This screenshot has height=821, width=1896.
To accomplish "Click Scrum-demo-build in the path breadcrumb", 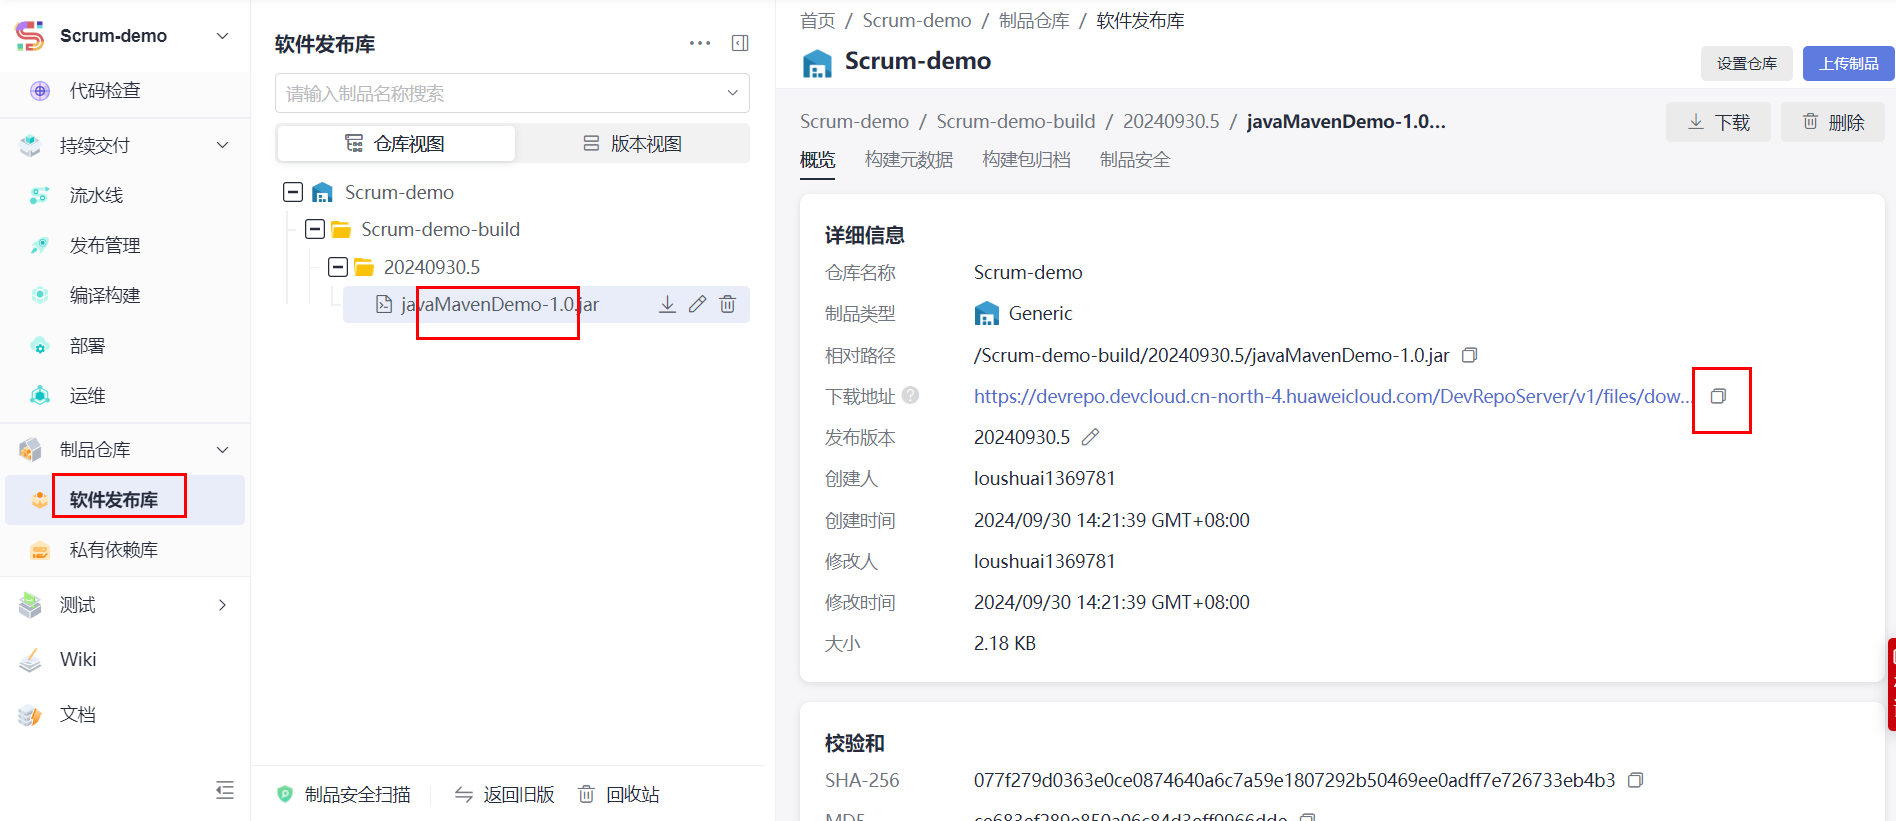I will pos(1016,121).
